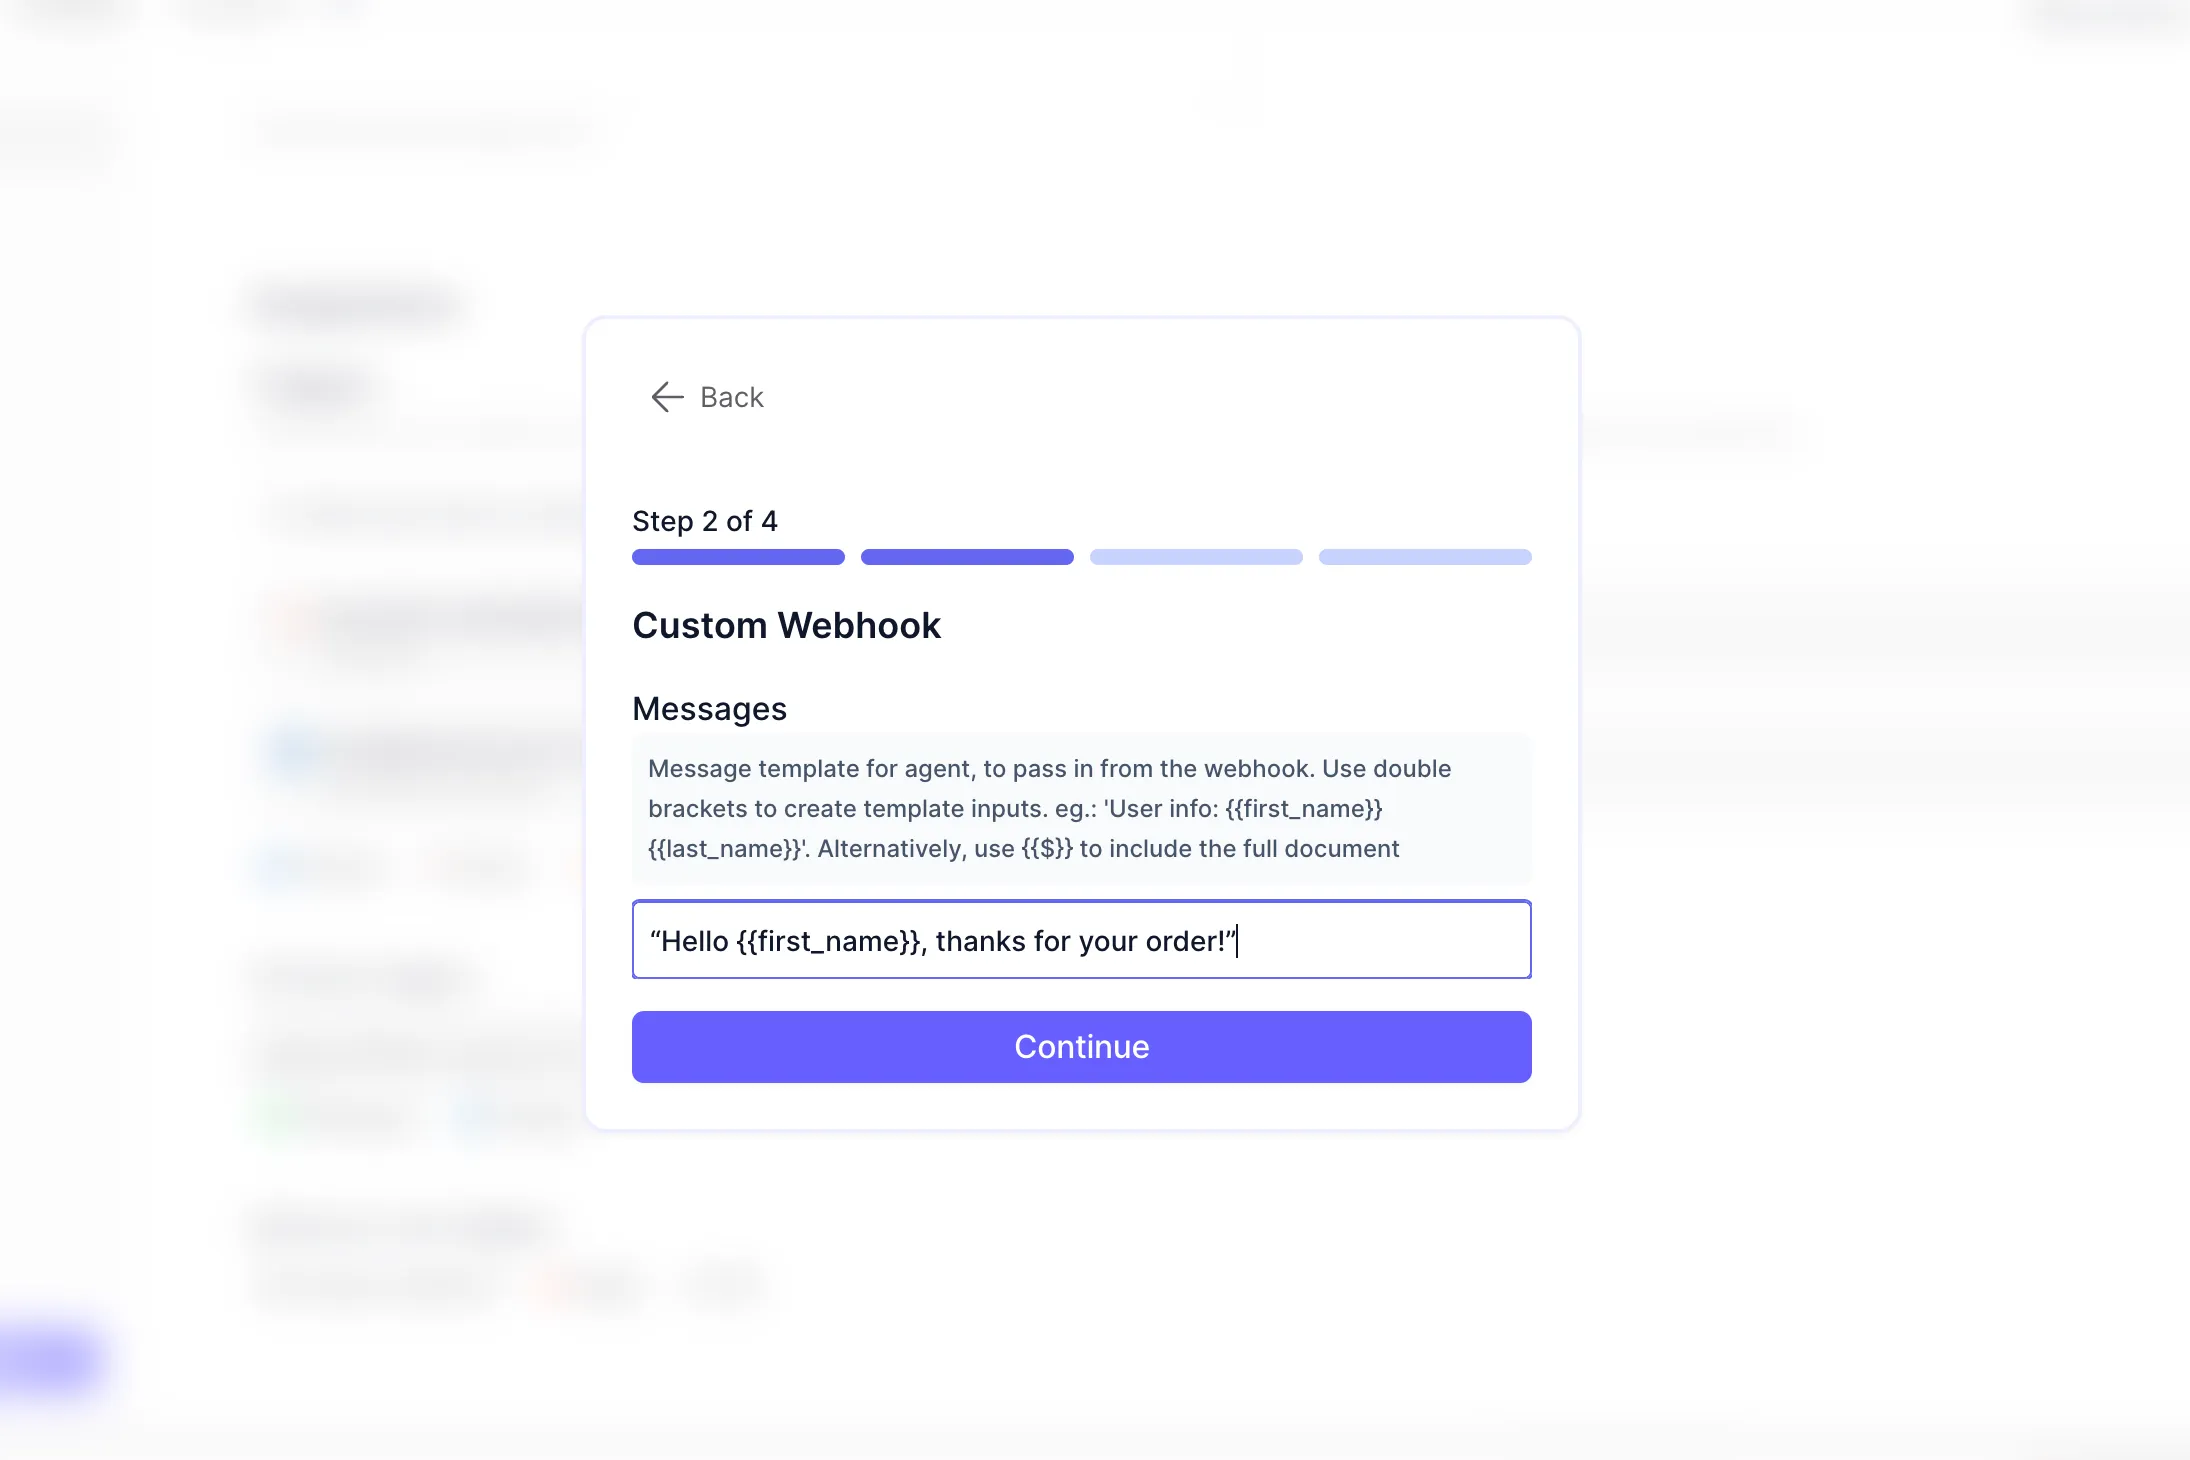Click the {{$}} example in help text

(x=1046, y=848)
